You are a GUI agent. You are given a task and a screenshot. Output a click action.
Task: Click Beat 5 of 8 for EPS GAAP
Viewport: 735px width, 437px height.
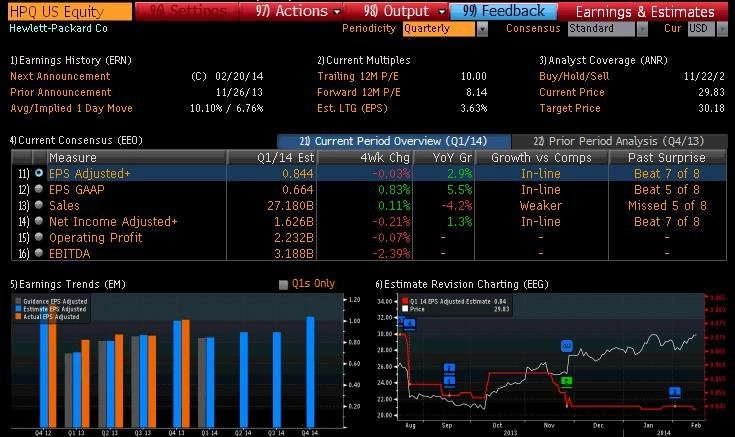667,189
